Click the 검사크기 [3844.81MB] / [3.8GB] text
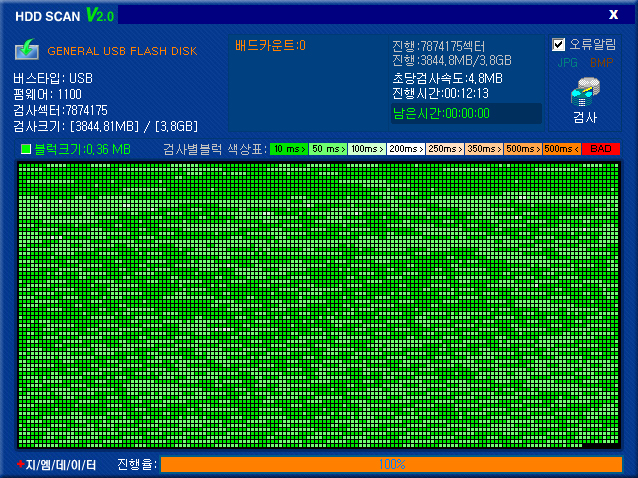This screenshot has height=478, width=638. tap(106, 127)
